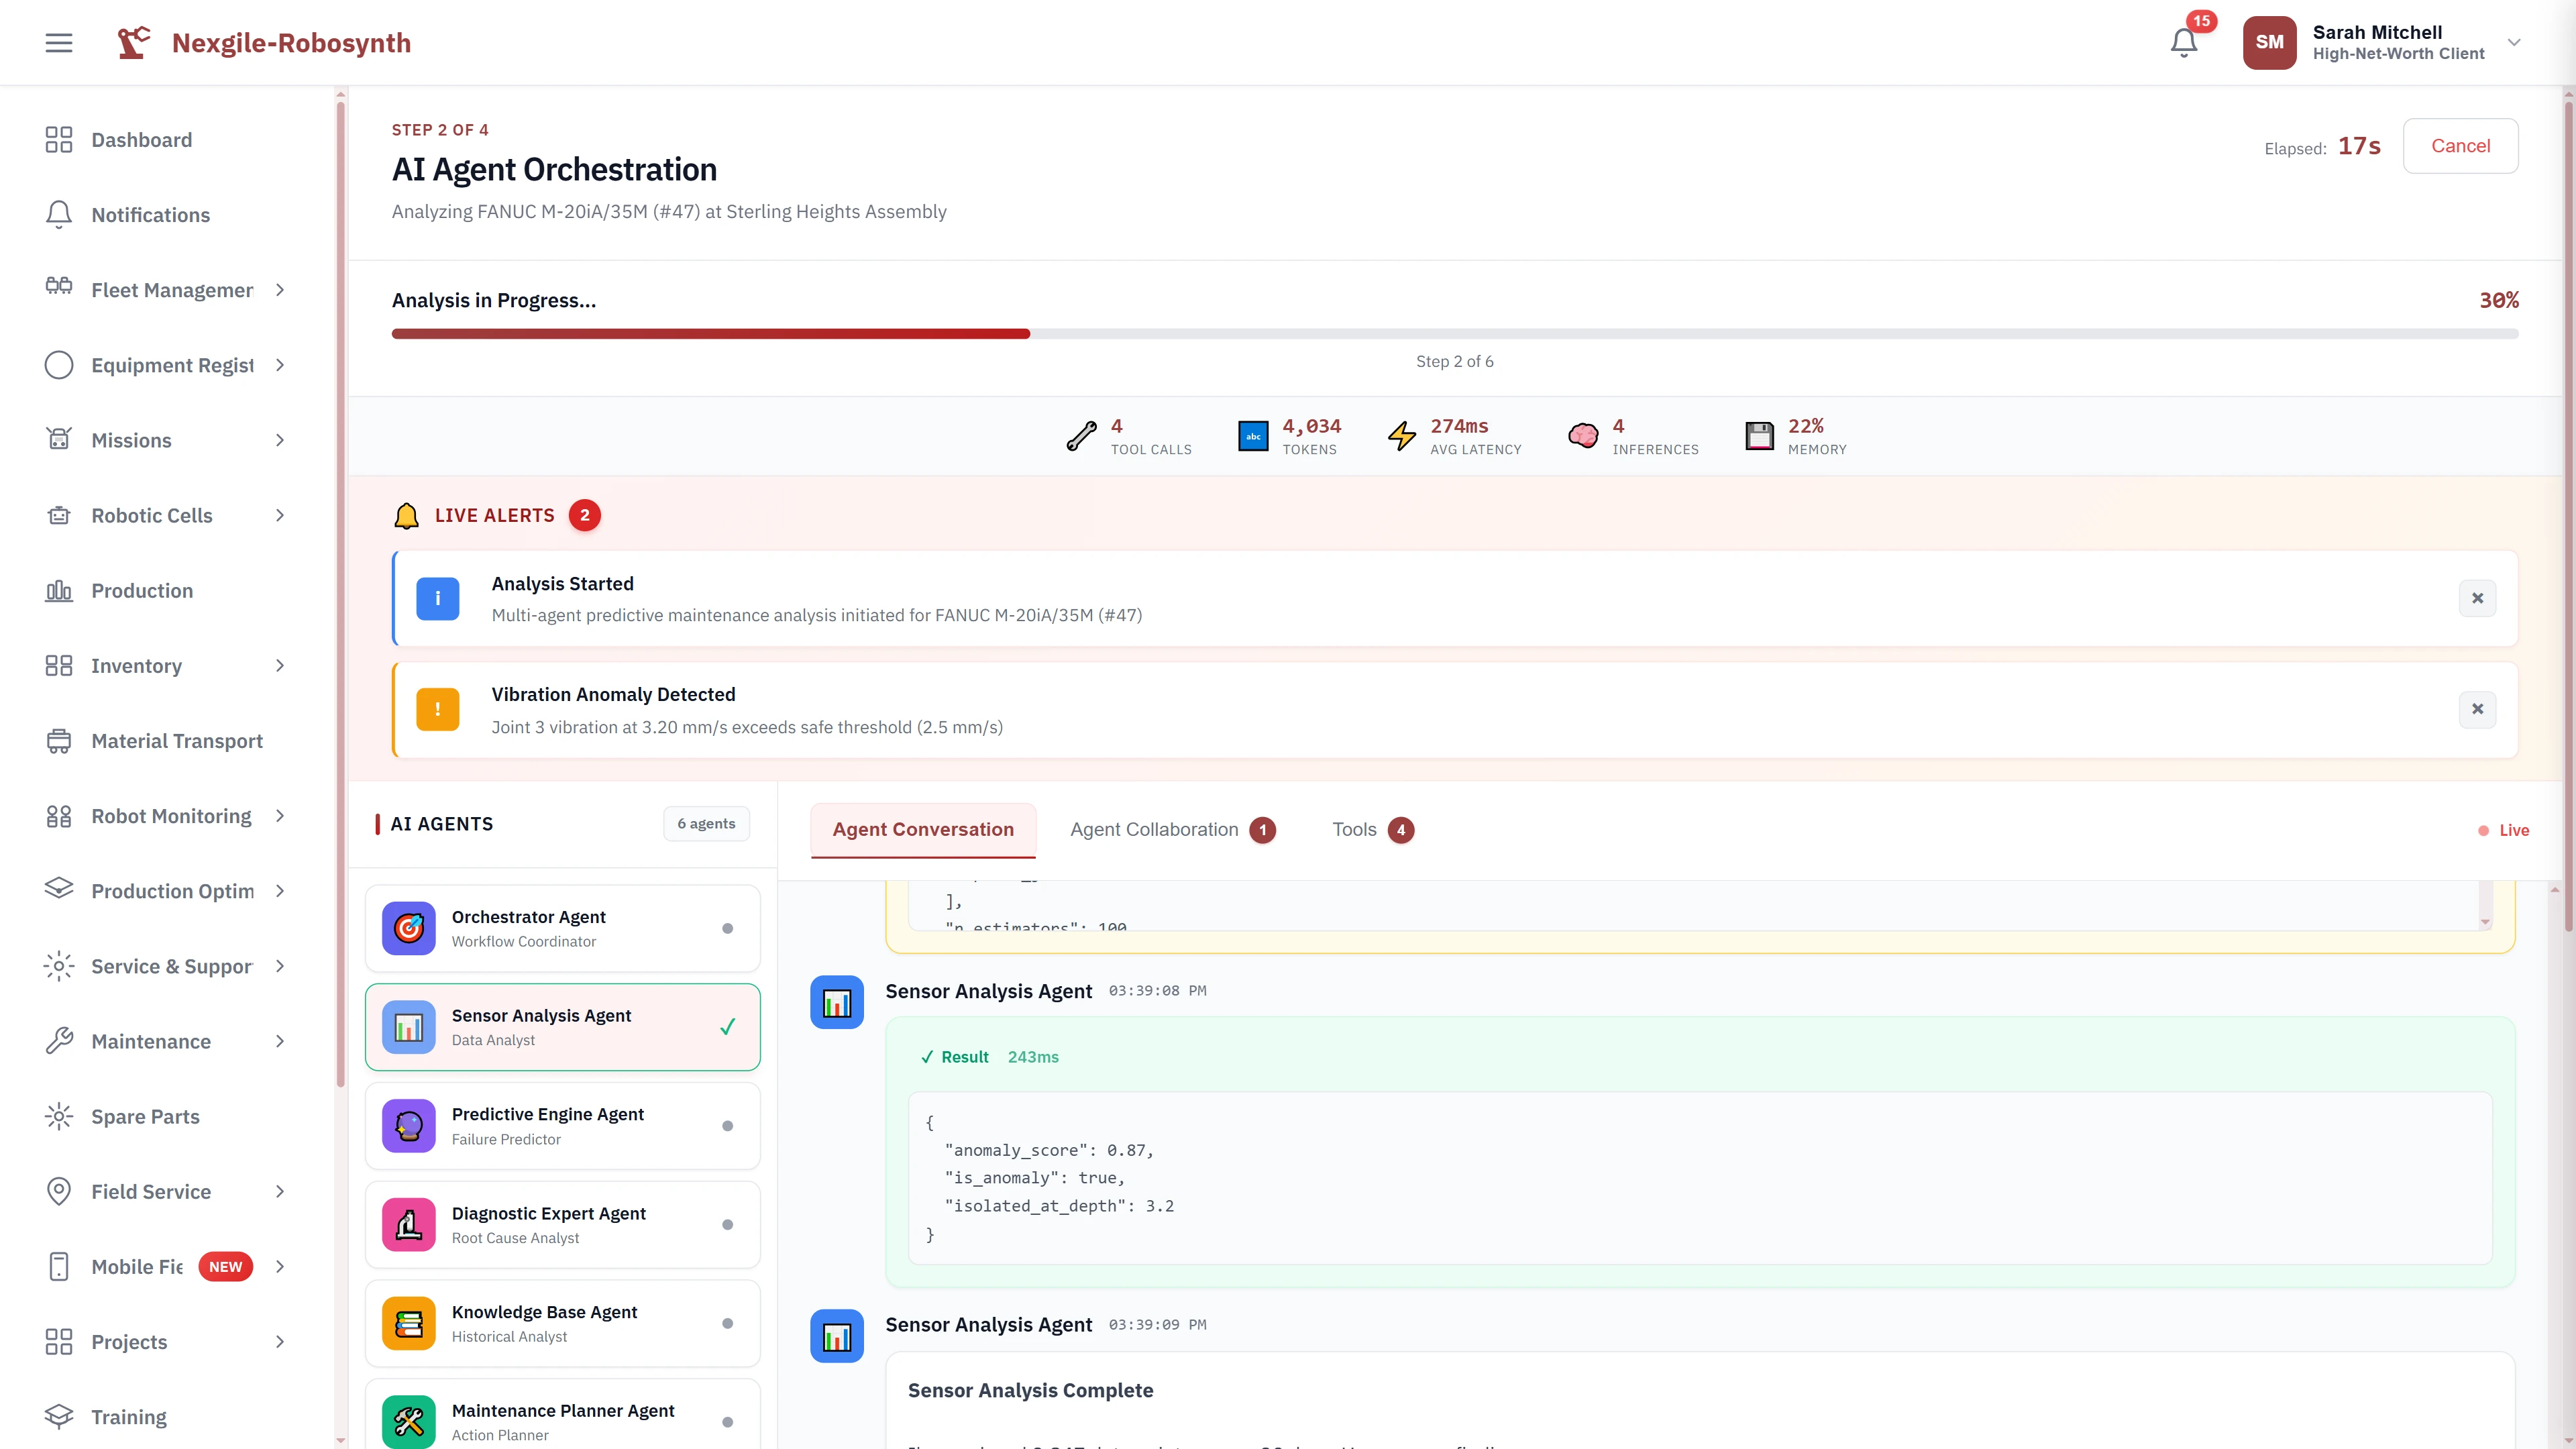This screenshot has height=1449, width=2576.
Task: Click the 30% analysis progress bar
Action: [x=1455, y=333]
